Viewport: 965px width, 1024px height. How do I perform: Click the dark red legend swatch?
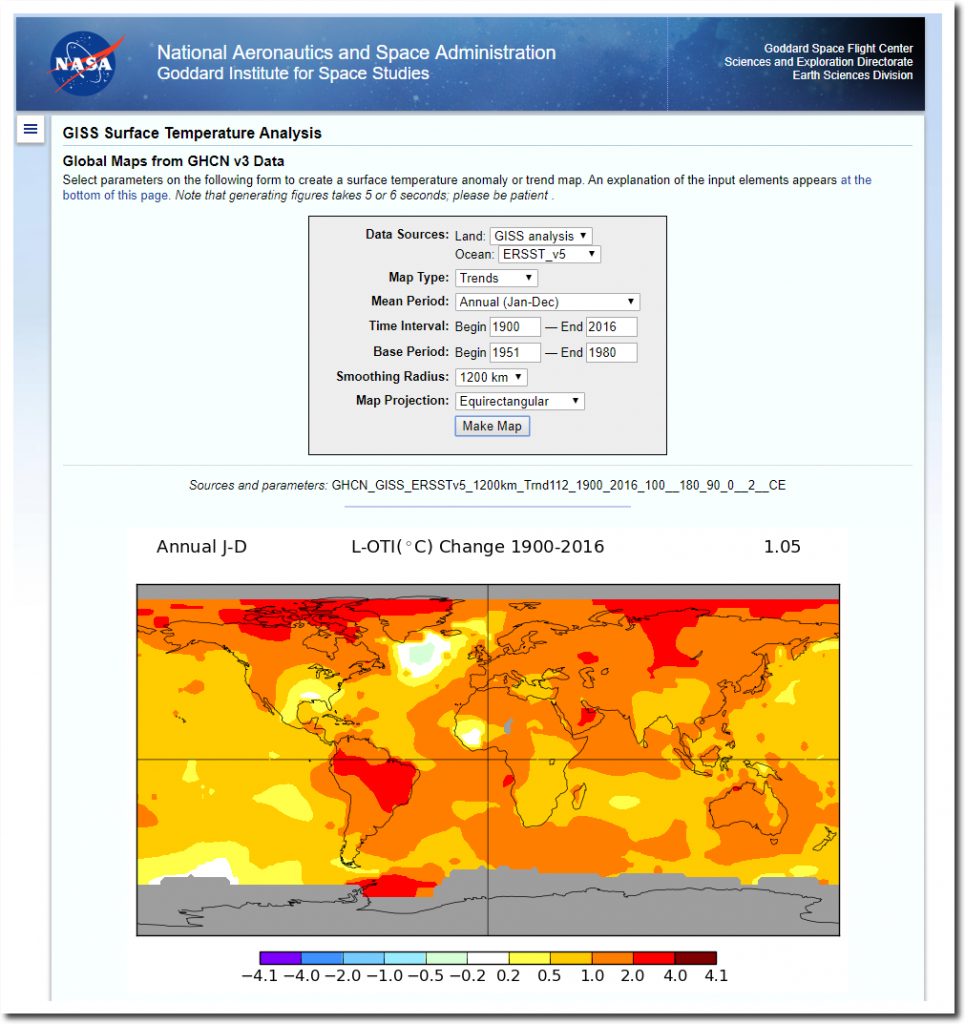pos(696,958)
